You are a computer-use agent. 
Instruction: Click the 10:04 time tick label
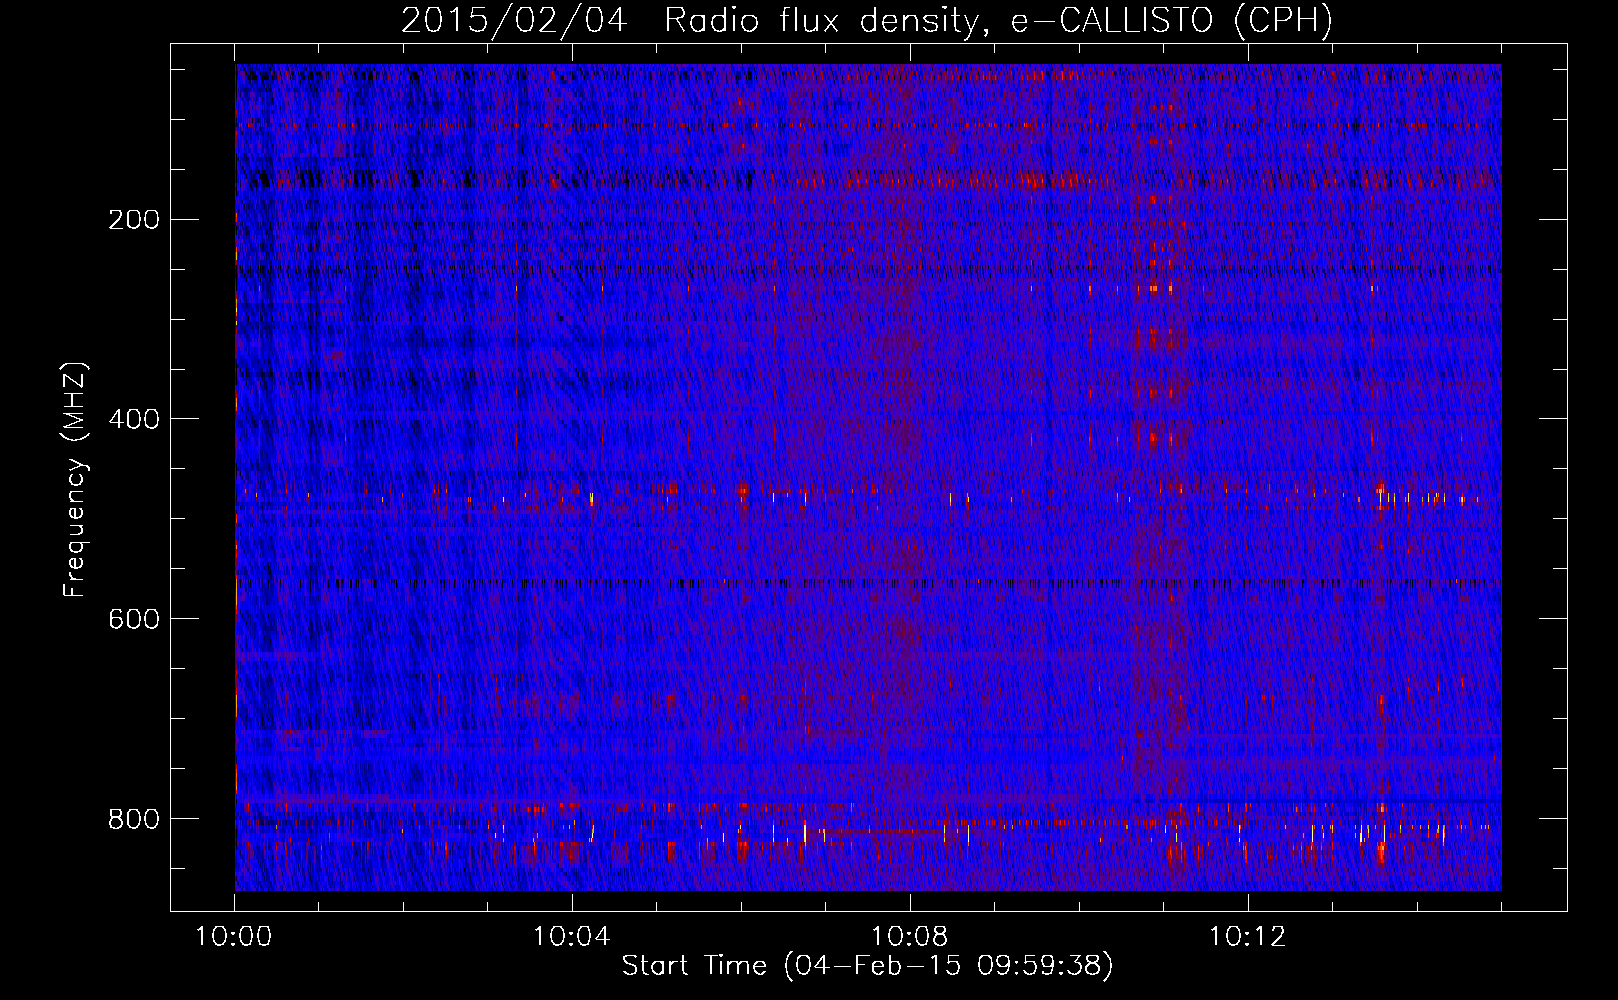(572, 937)
